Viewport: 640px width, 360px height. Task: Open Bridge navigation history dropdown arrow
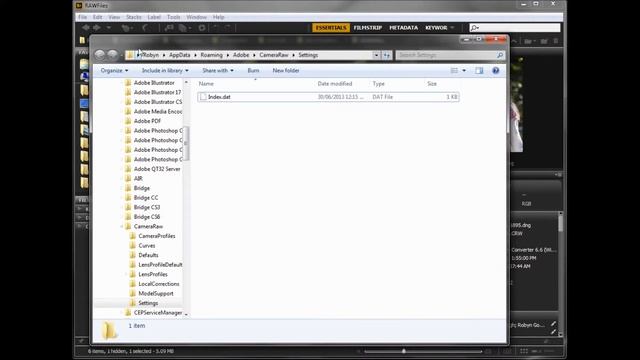coord(109,28)
